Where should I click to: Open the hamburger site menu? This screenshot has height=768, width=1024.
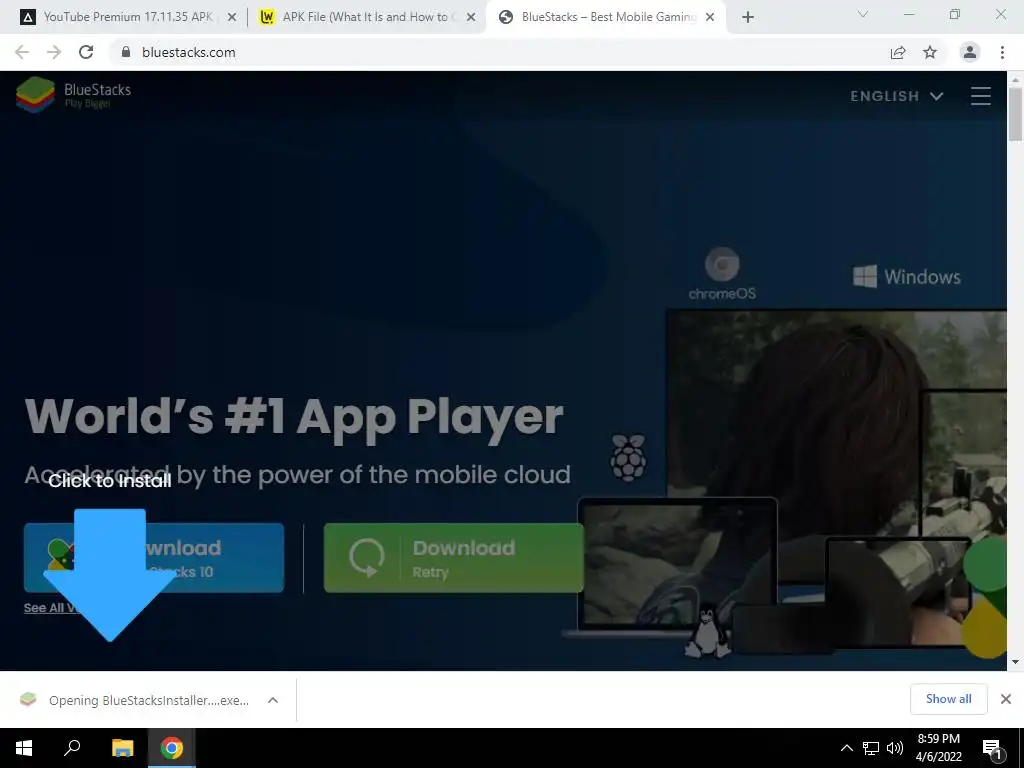[x=981, y=96]
